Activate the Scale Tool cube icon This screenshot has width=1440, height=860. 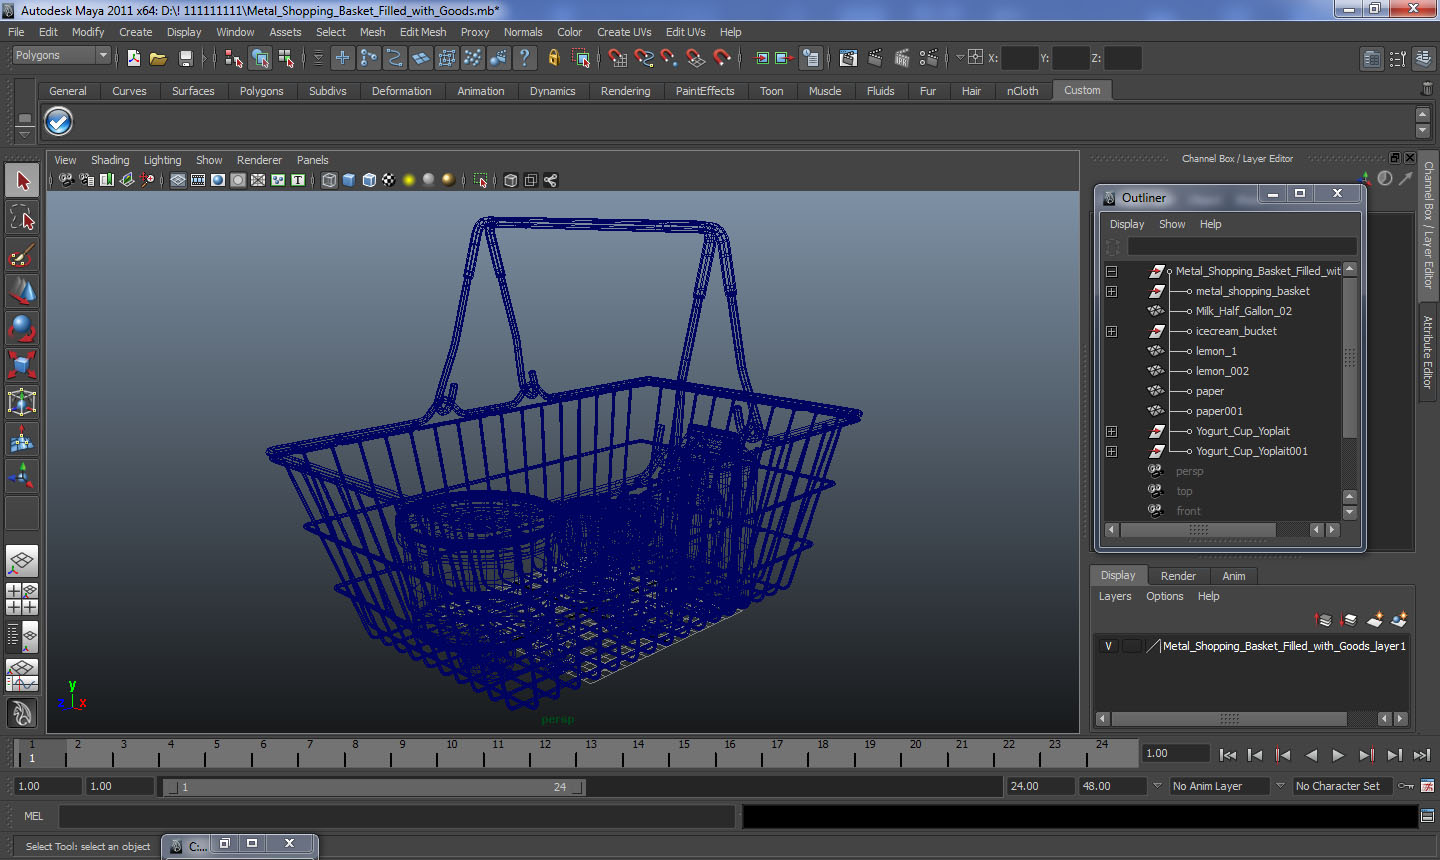point(22,365)
